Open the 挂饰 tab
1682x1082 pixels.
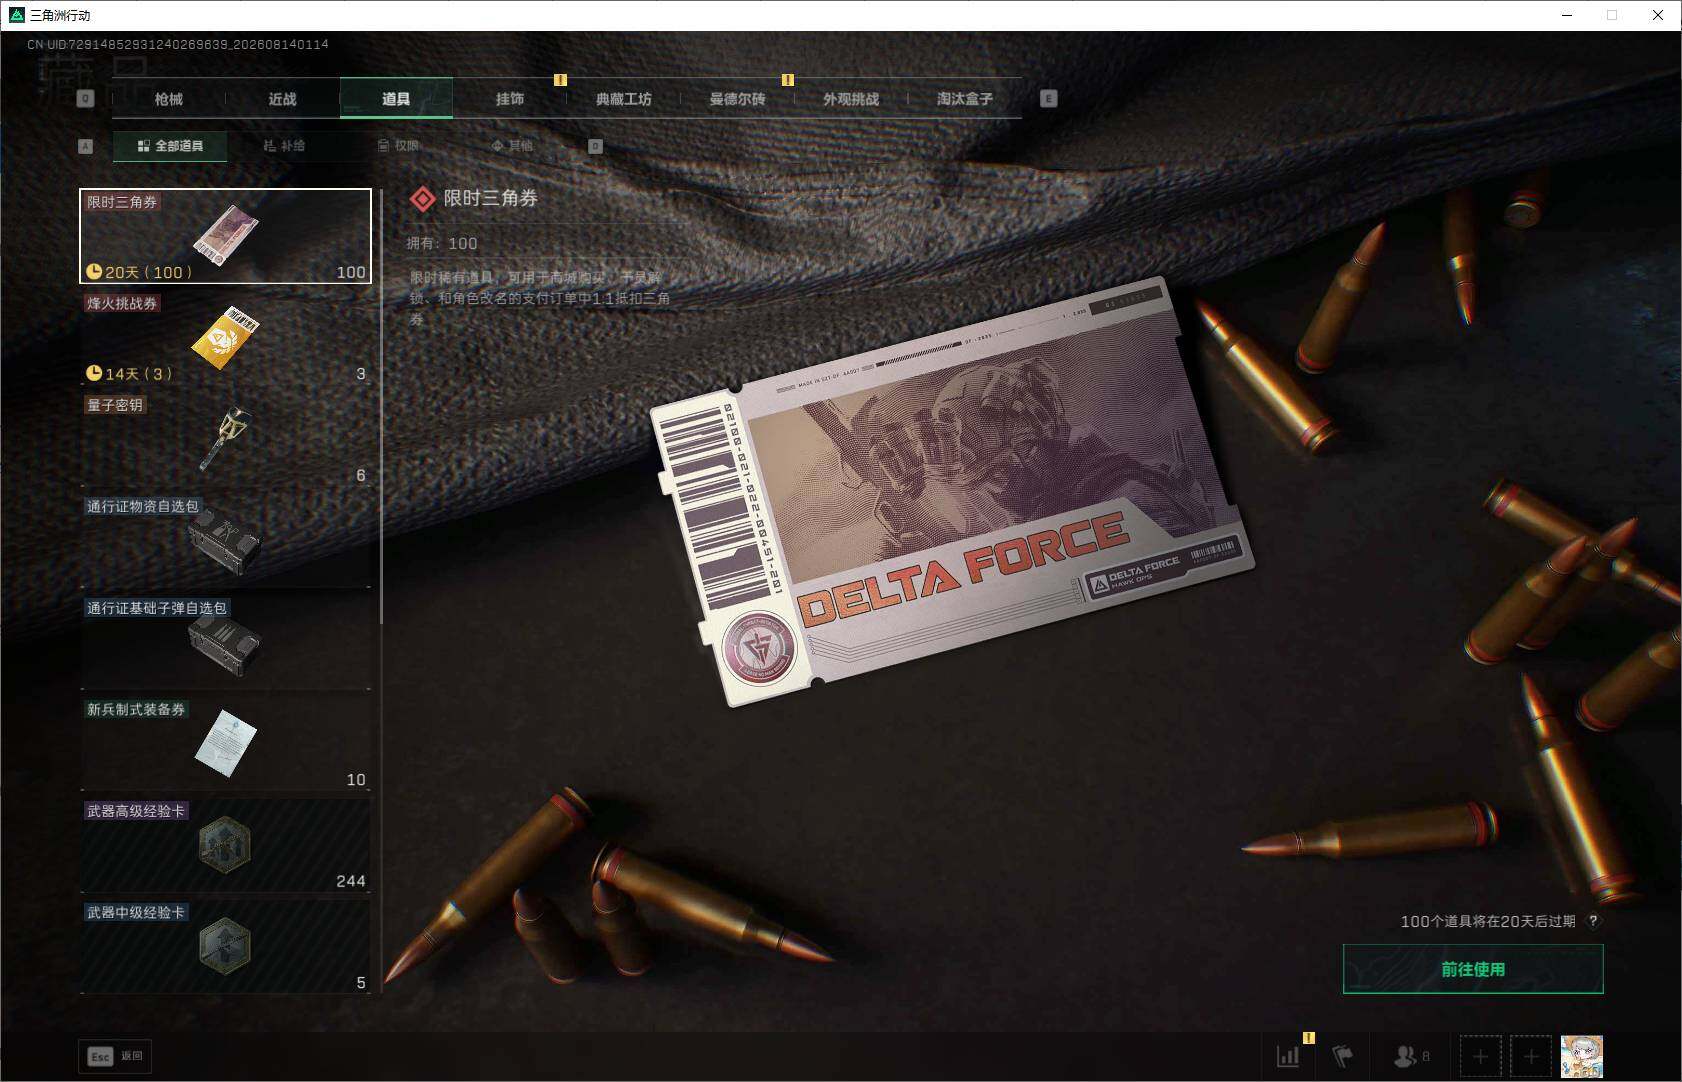pyautogui.click(x=510, y=99)
